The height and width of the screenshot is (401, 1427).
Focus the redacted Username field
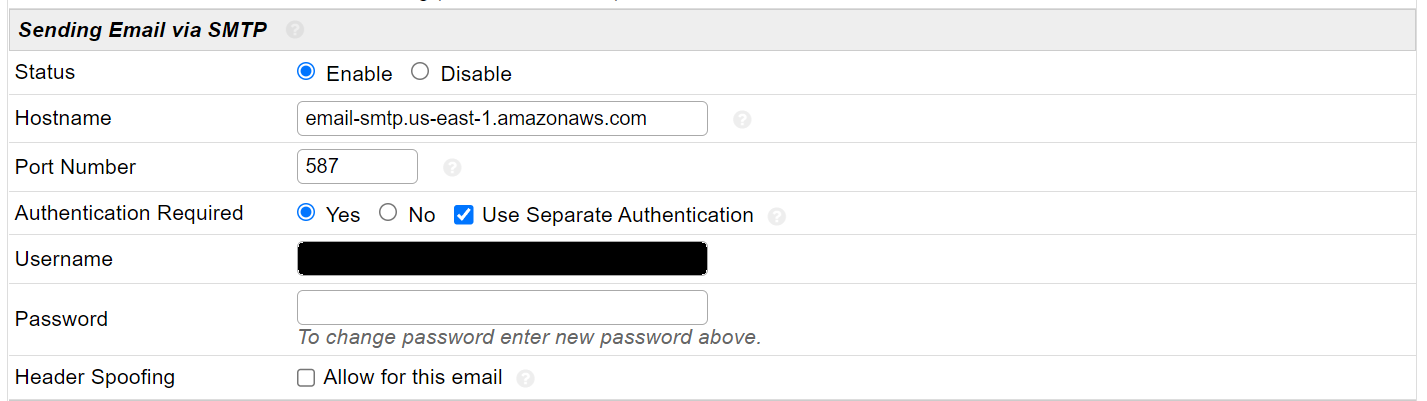(502, 258)
